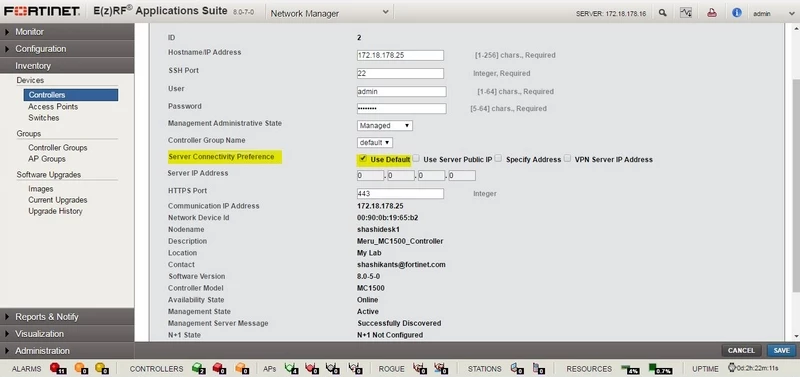Click the second ROGUE status icon
The height and width of the screenshot is (377, 800).
coord(441,368)
